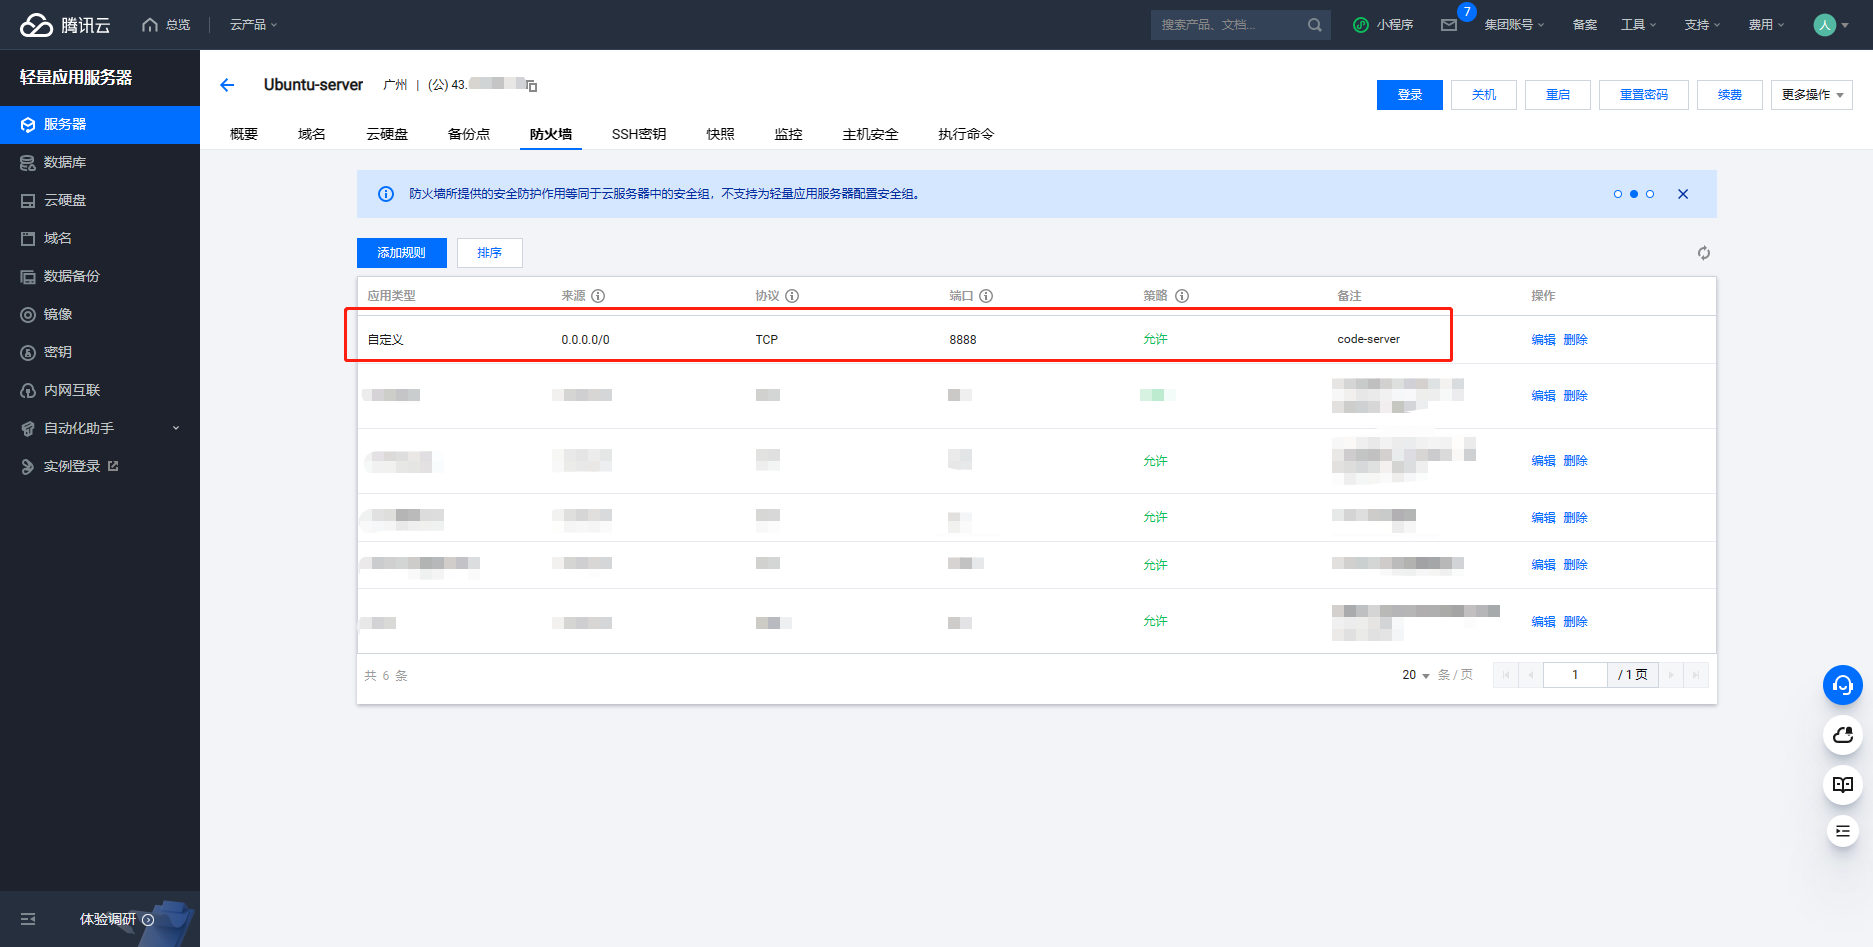Click the search magnifier icon

[1314, 25]
